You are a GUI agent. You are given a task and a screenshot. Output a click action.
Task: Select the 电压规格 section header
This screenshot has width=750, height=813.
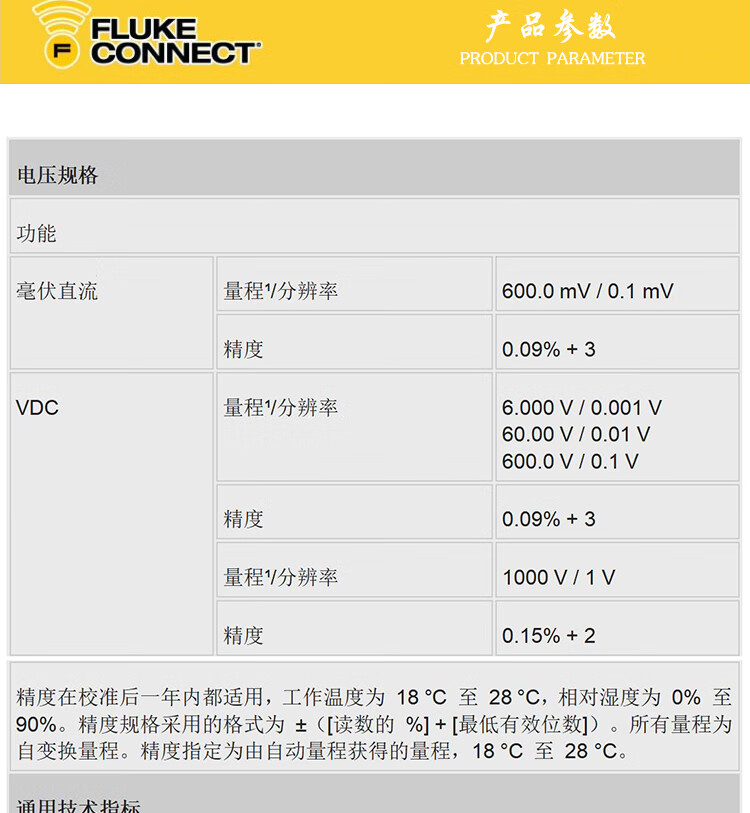(374, 167)
